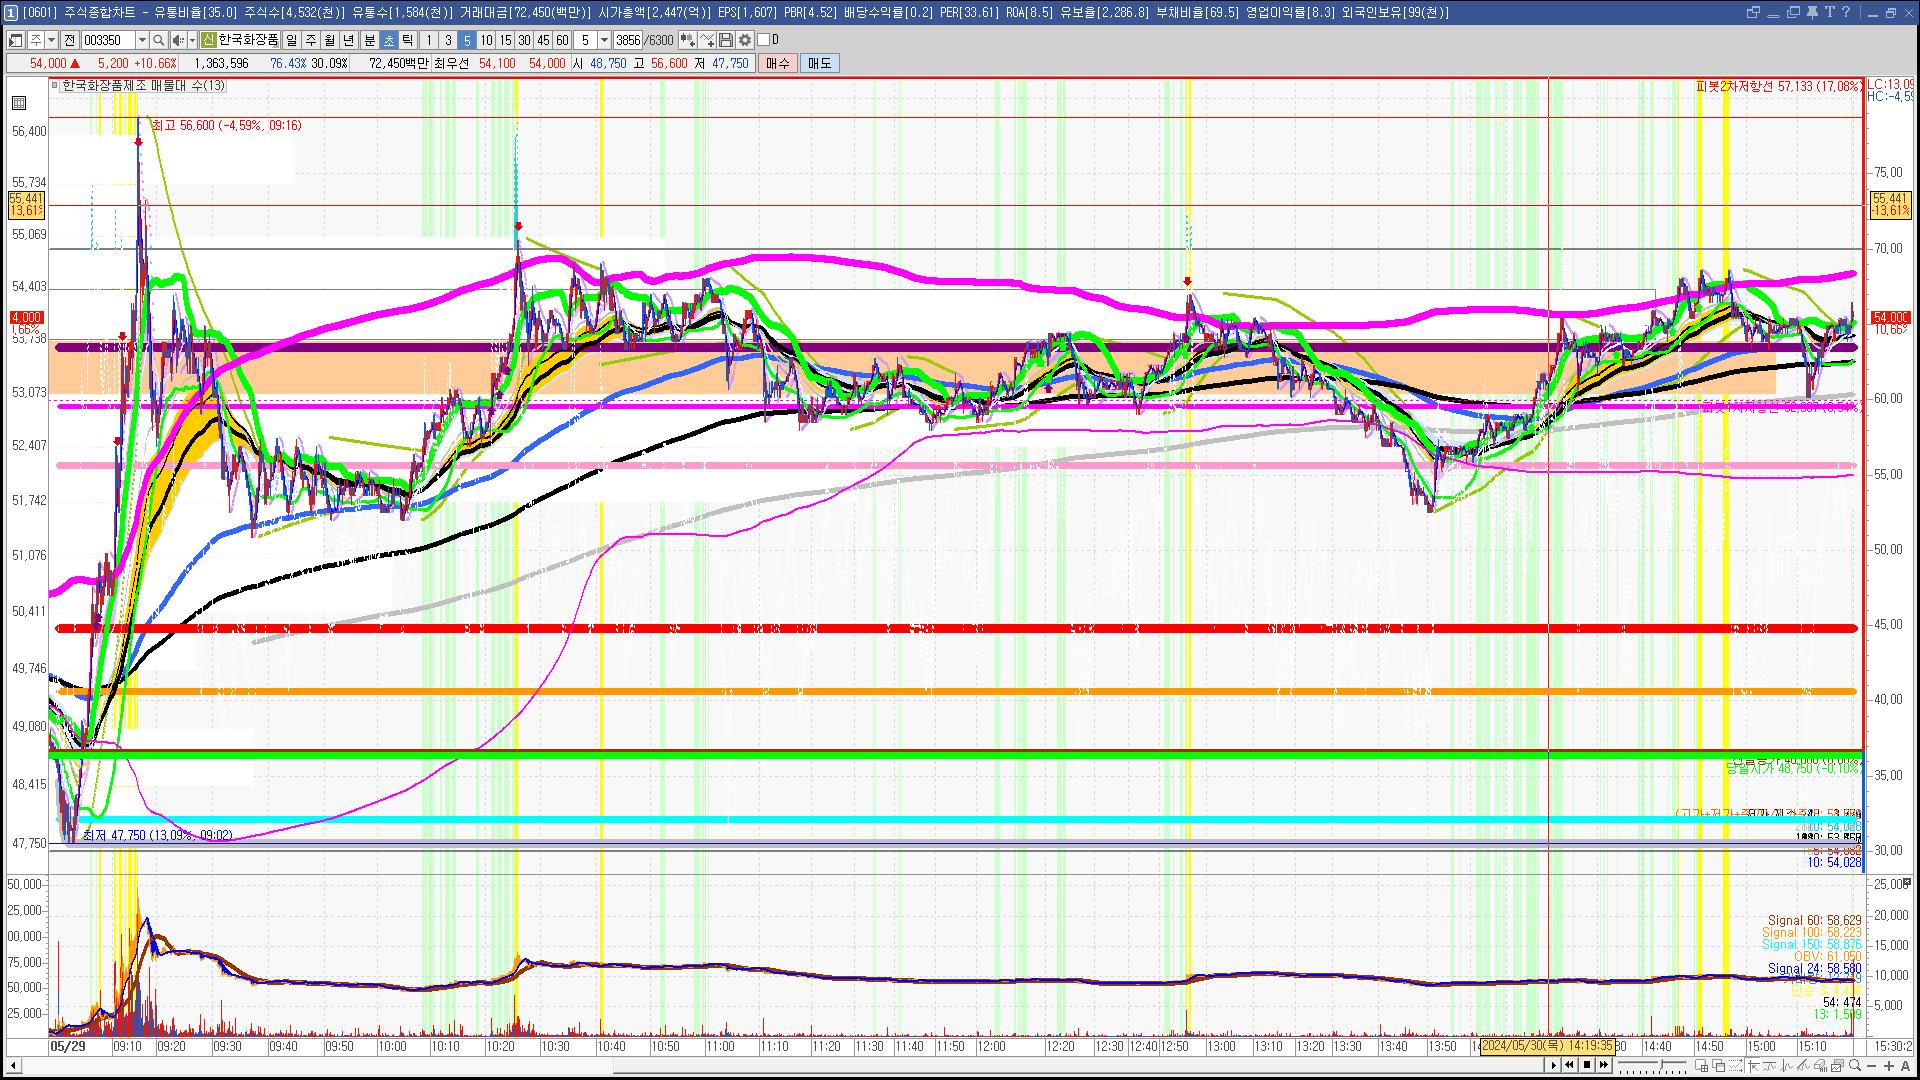Open the stock code dropdown arrow
Viewport: 1920px width, 1080px height.
(x=142, y=40)
